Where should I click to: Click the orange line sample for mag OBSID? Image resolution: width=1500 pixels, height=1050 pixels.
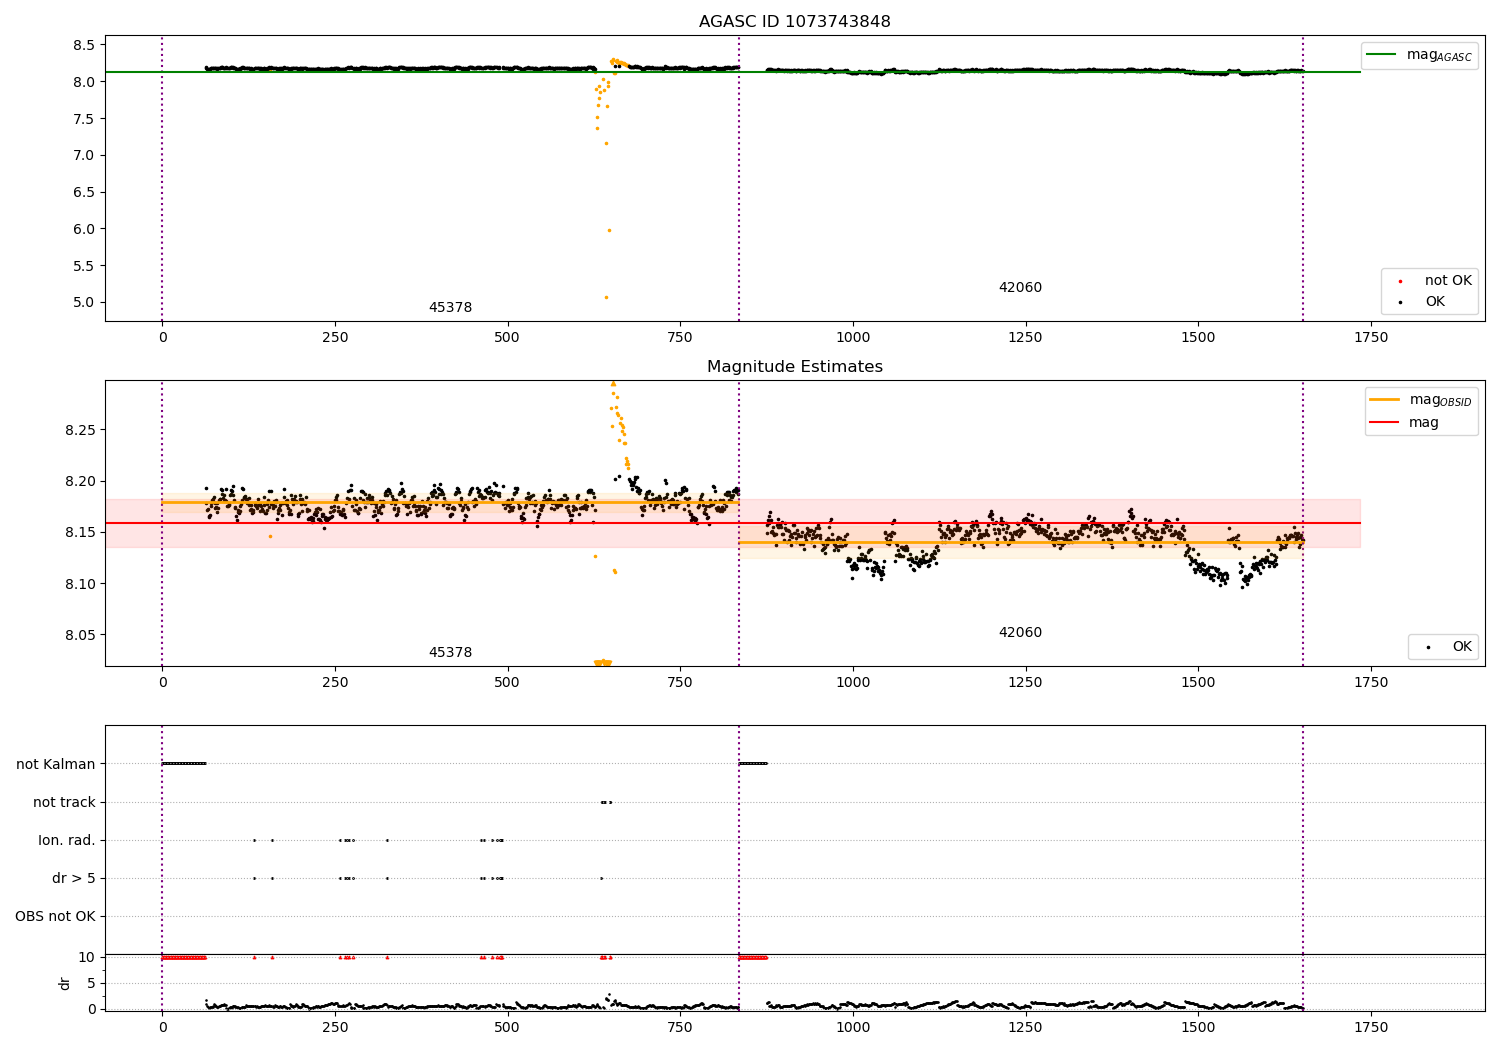(x=1385, y=400)
